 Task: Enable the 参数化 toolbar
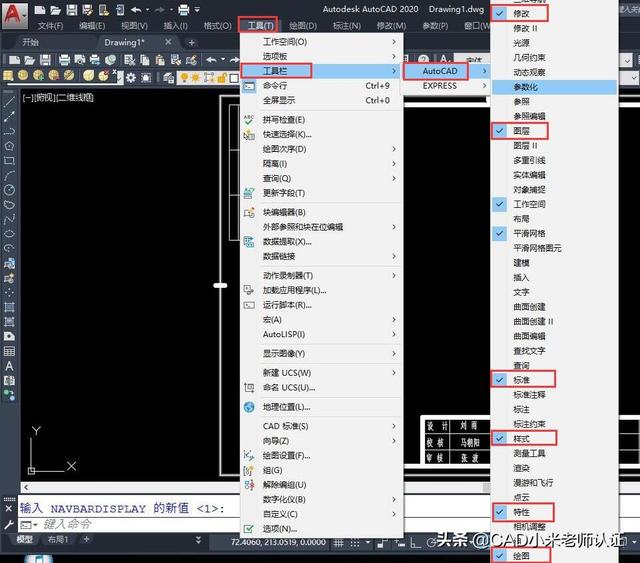(554, 87)
